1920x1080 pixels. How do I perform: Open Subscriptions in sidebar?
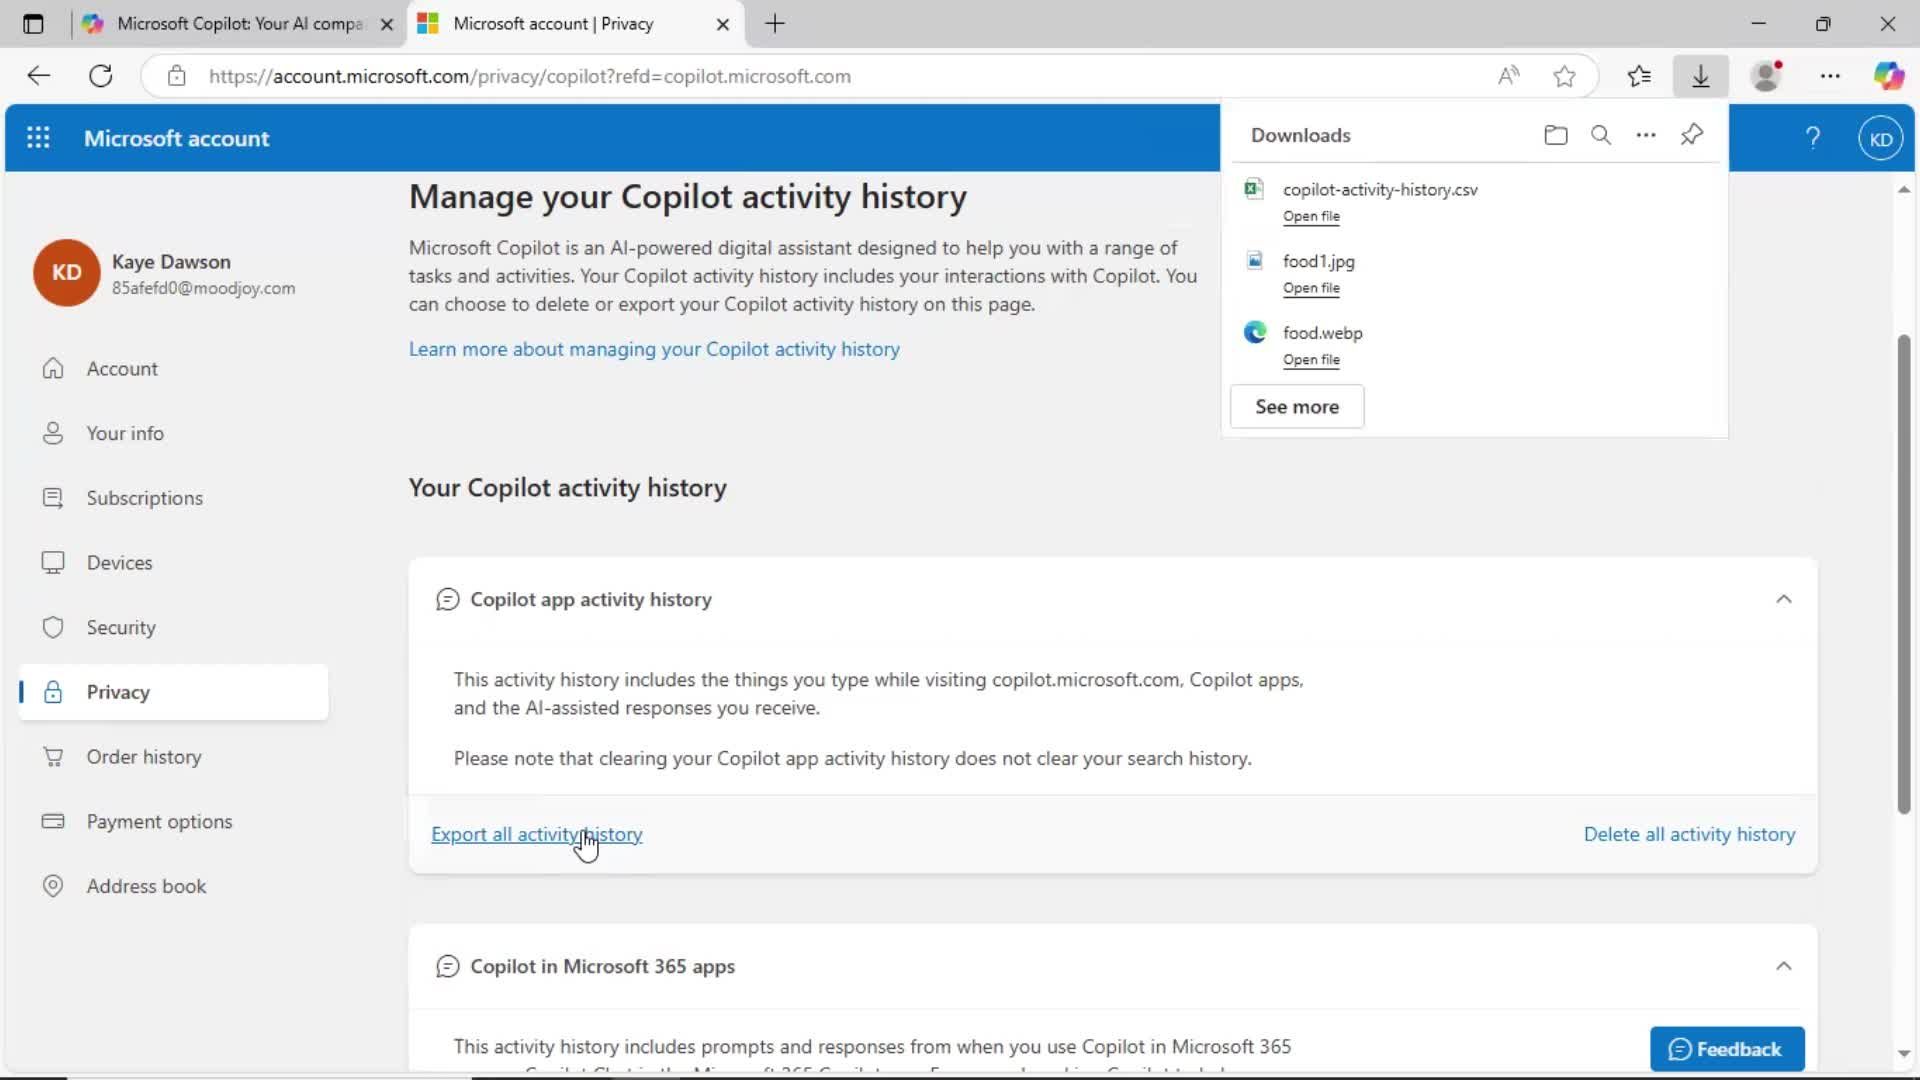pyautogui.click(x=173, y=498)
